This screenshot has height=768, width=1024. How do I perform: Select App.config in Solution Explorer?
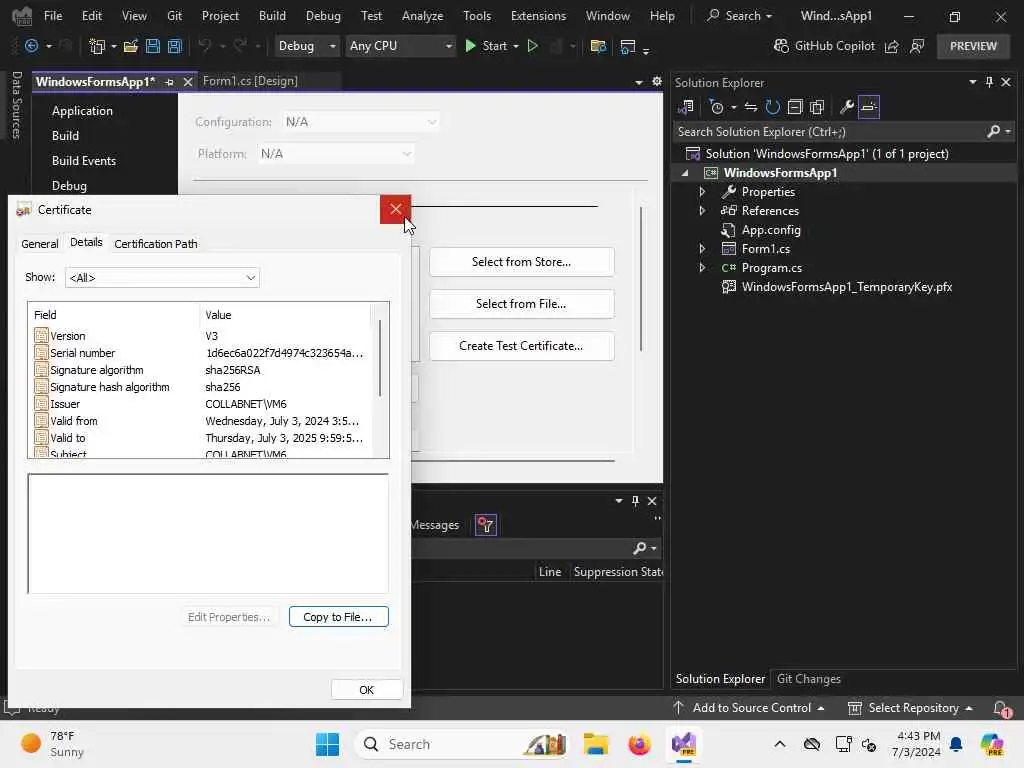[771, 230]
